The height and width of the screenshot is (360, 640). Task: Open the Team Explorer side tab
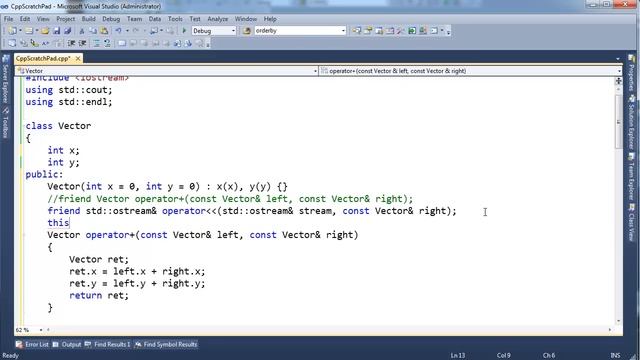[631, 176]
